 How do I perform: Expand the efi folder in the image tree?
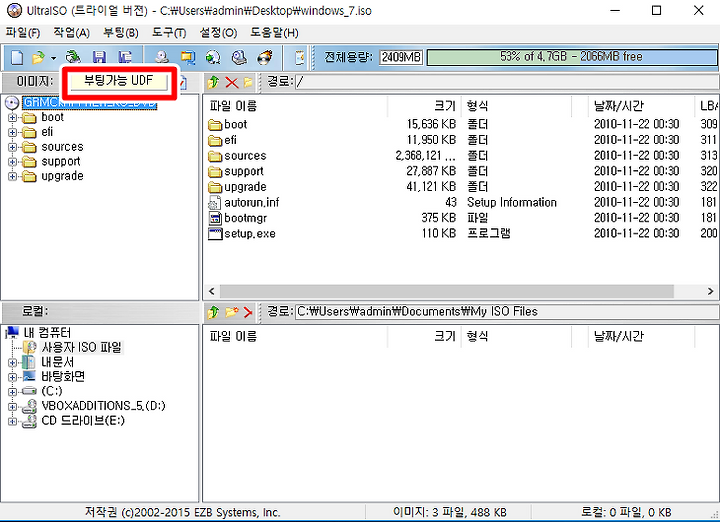[x=12, y=133]
